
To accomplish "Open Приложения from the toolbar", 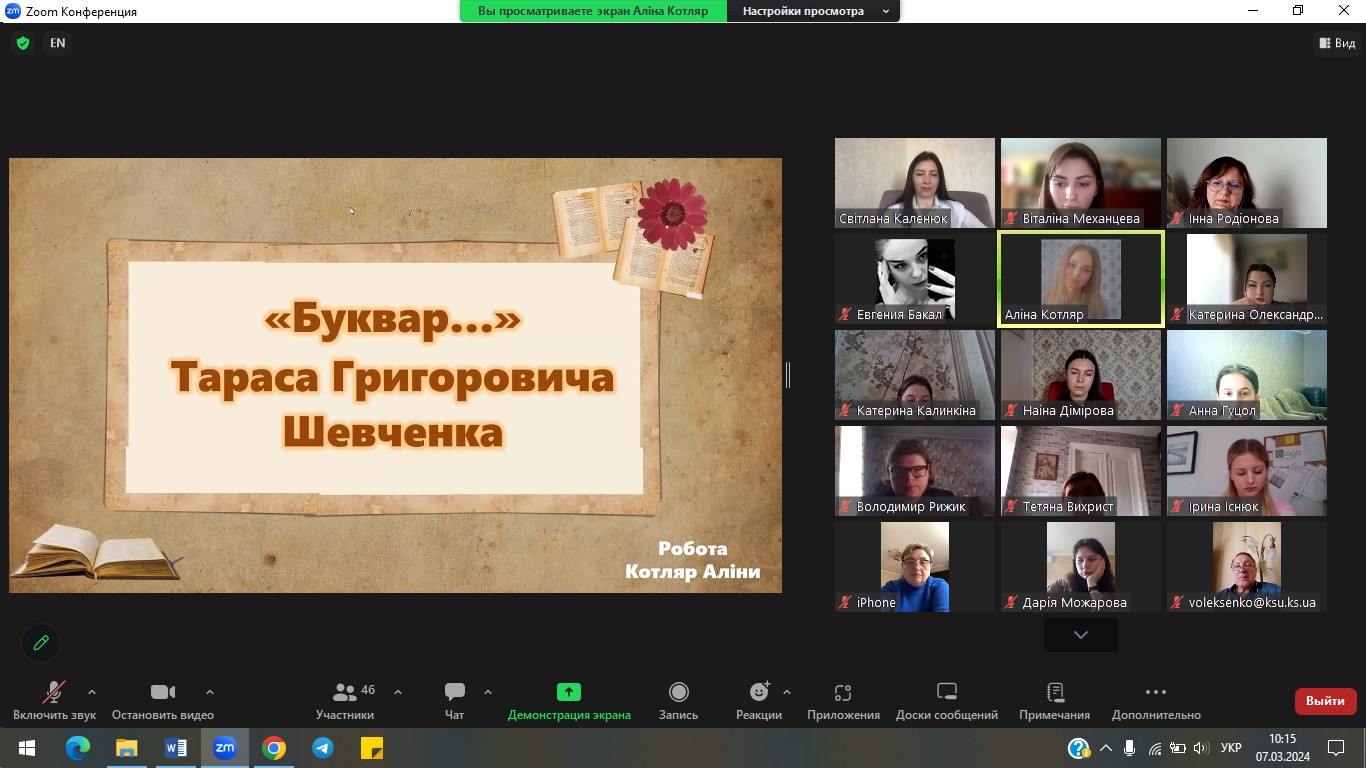I will [843, 700].
